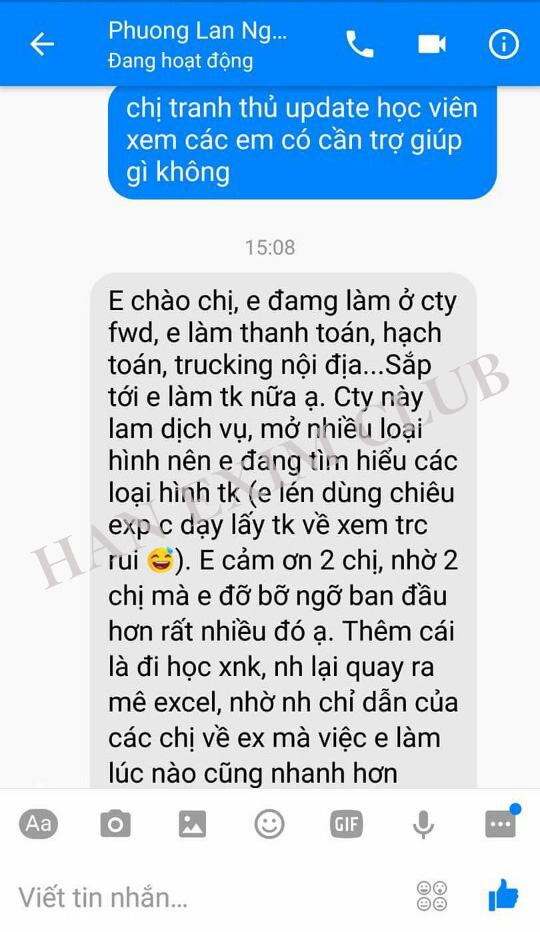Open the four-face emoji button in input
This screenshot has width=540, height=932.
coord(432,896)
